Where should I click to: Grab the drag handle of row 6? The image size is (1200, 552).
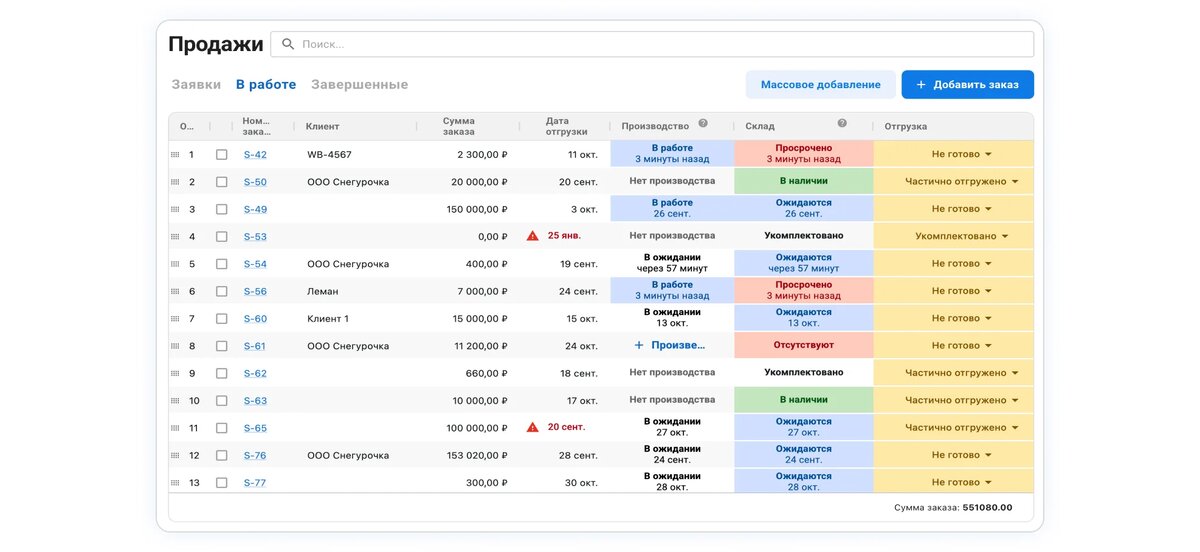(x=175, y=291)
